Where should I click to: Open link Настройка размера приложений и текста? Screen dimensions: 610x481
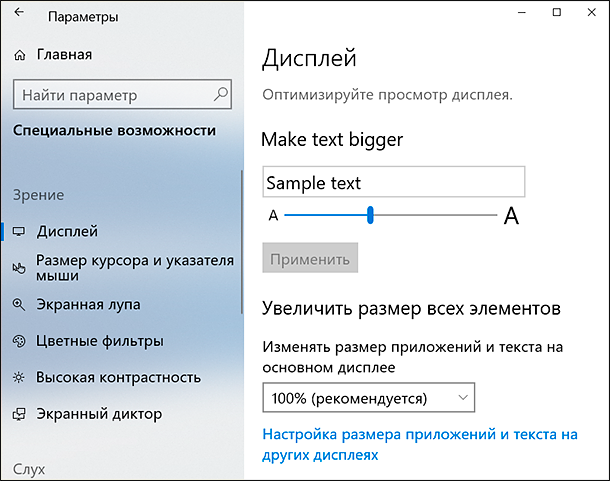pos(420,445)
